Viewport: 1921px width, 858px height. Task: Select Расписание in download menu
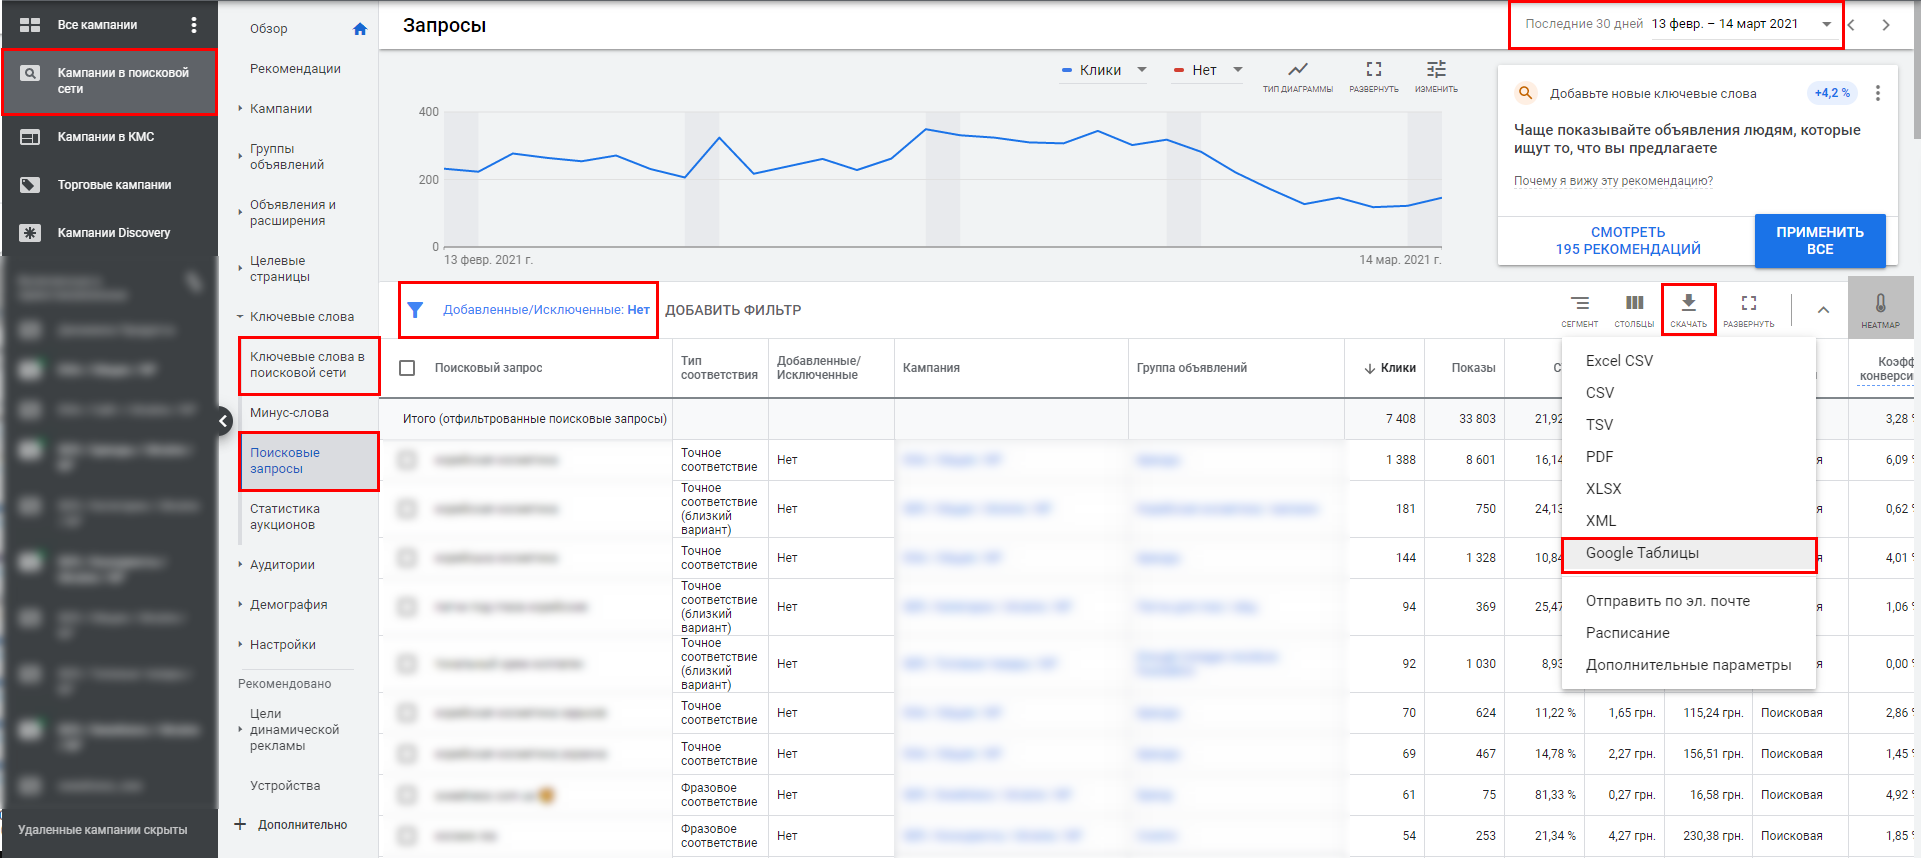tap(1688, 633)
